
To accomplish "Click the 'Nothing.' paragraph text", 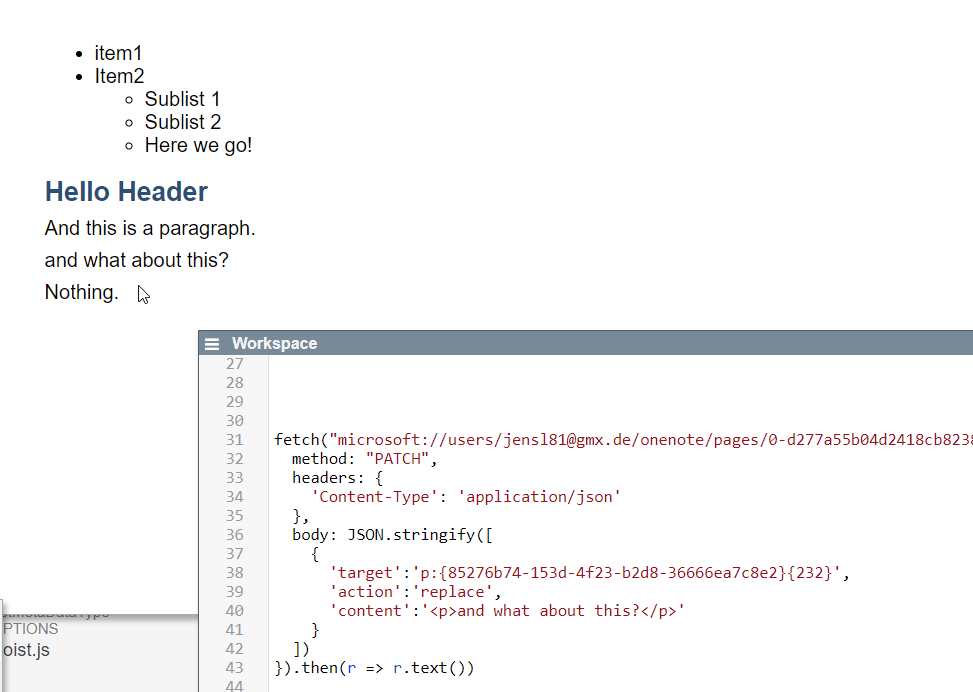I will (x=81, y=292).
